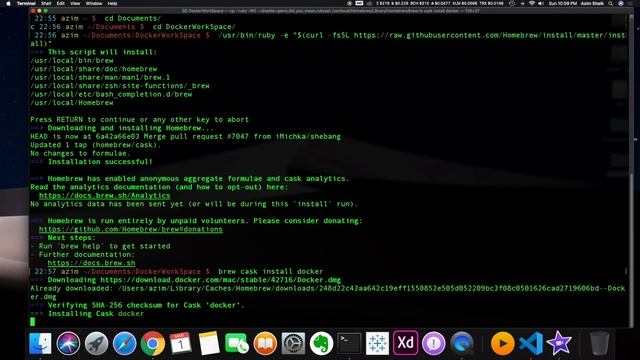
Task: Click the Wi-Fi status icon
Action: [531, 3]
